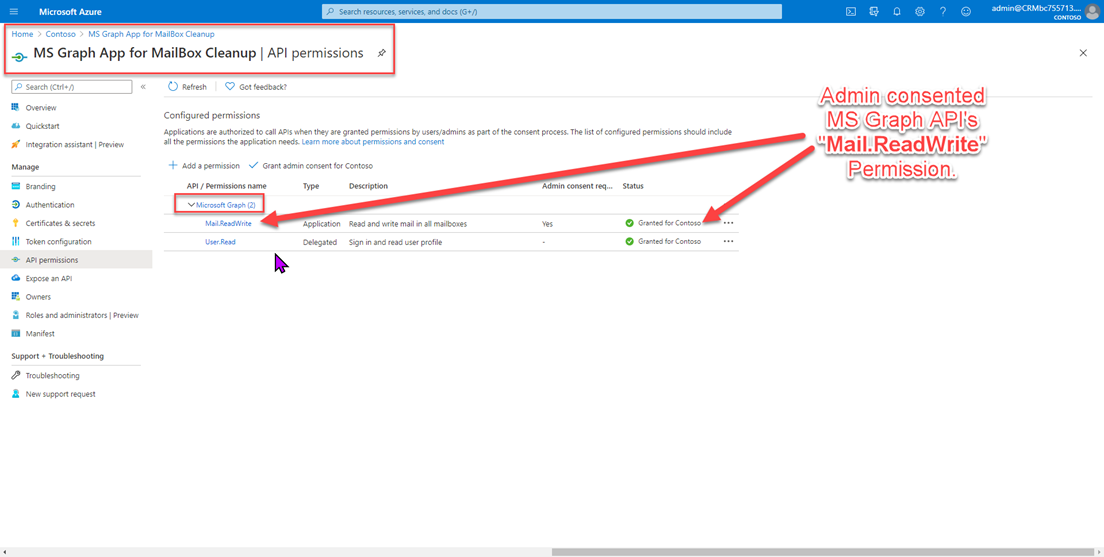
Task: Collapse the Microsoft Graph (2) group
Action: pos(192,205)
